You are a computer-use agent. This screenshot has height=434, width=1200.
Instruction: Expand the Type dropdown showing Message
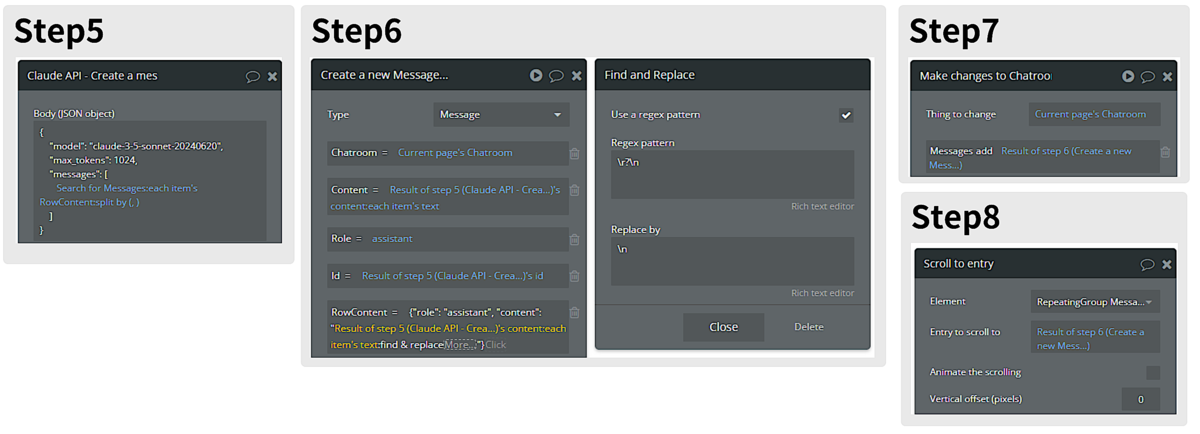click(501, 115)
